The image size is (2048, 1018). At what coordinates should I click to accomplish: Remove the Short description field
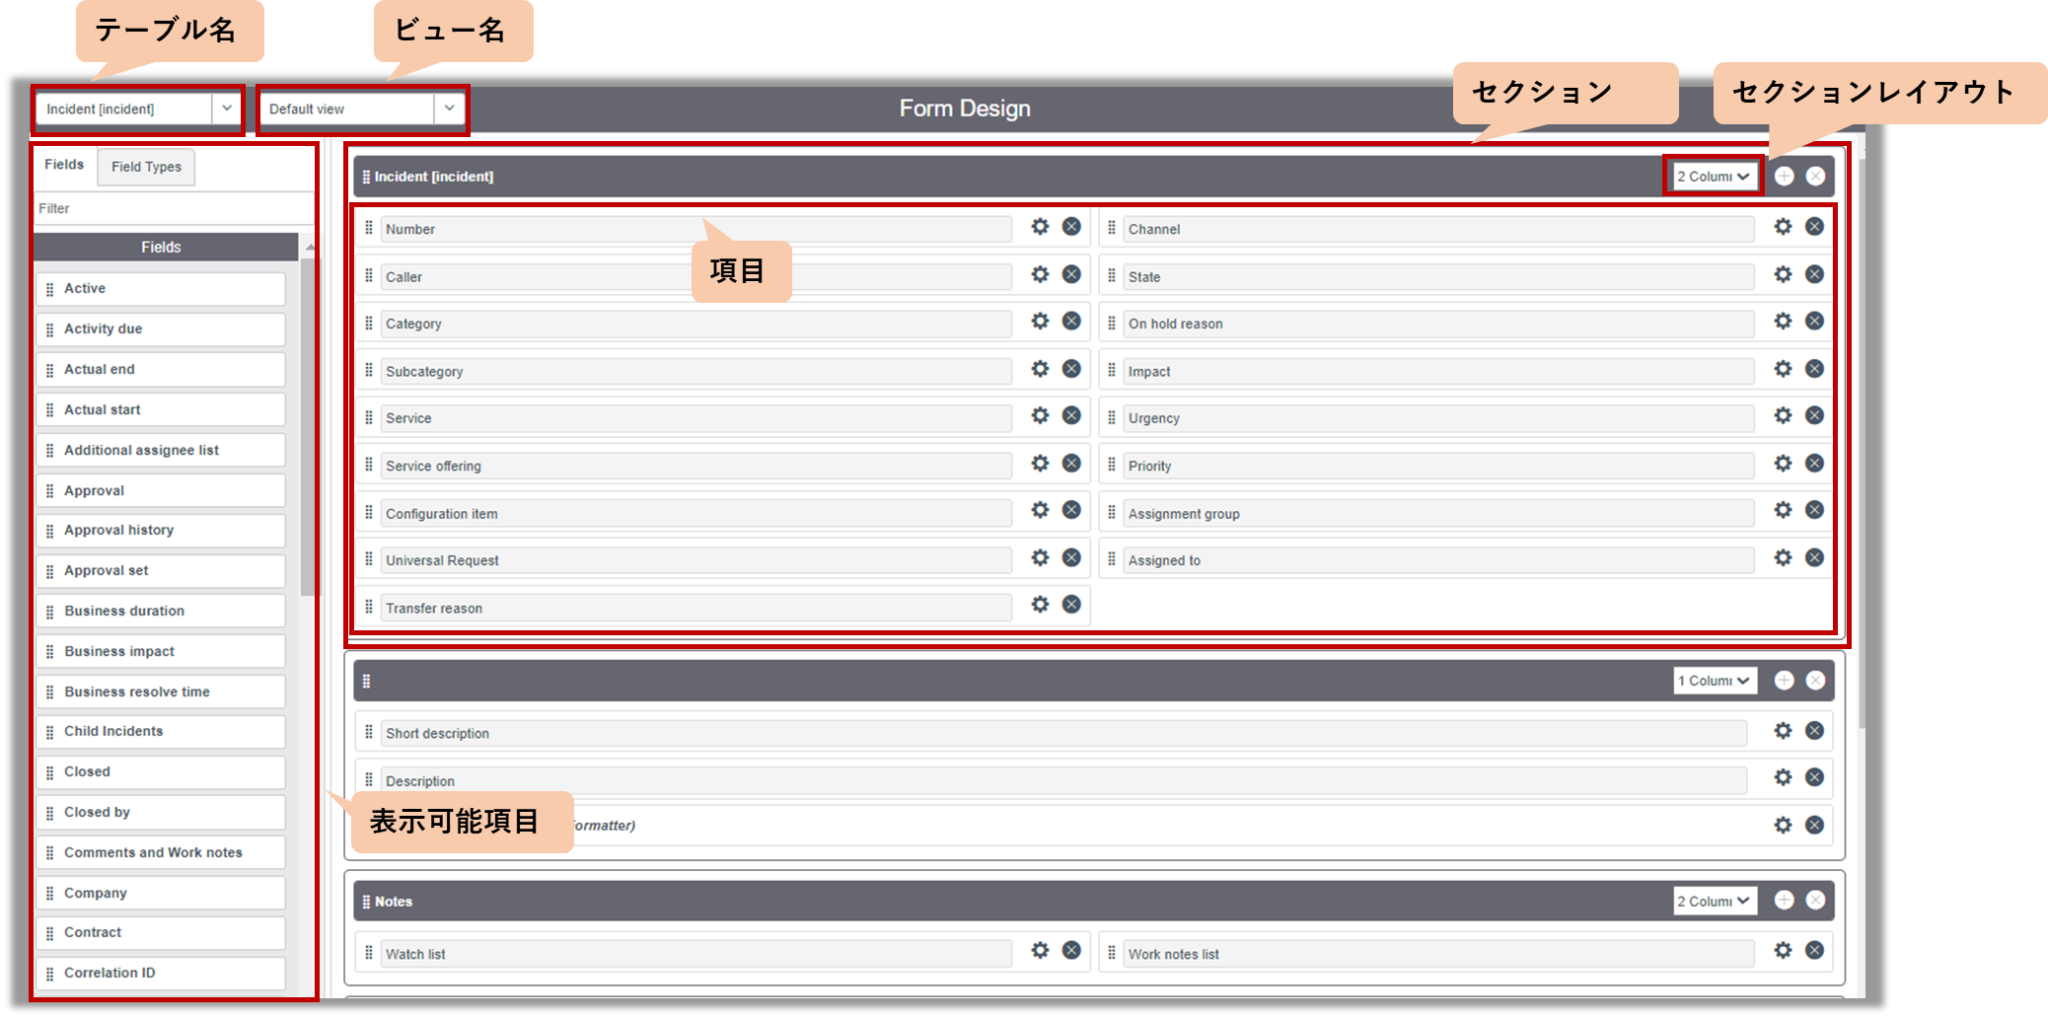[1814, 731]
